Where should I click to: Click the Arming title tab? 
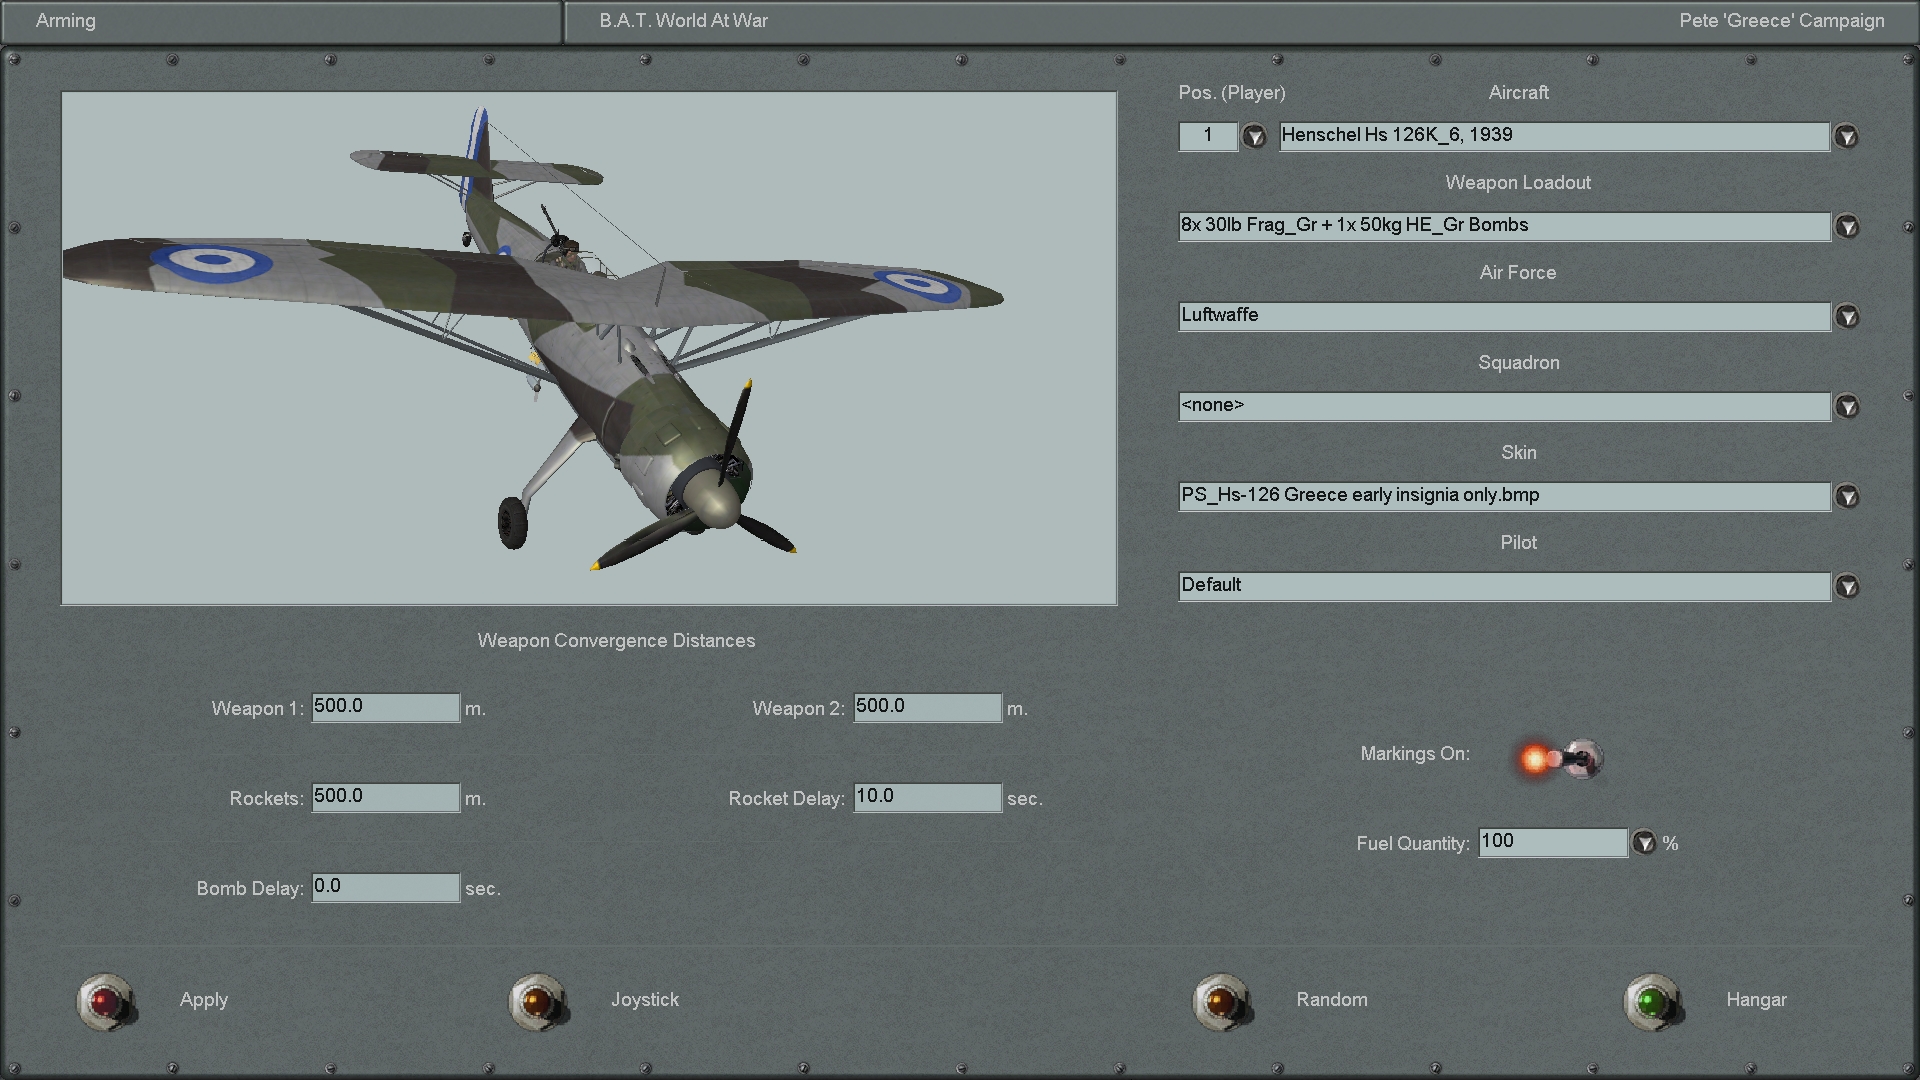(x=66, y=21)
